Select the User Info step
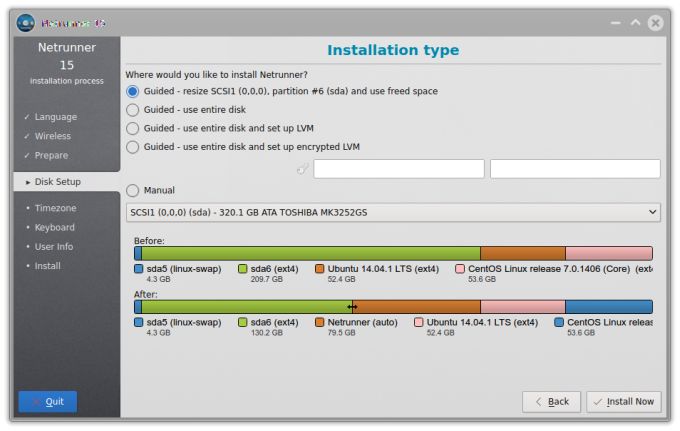Screen dimensions: 680x431 click(54, 247)
